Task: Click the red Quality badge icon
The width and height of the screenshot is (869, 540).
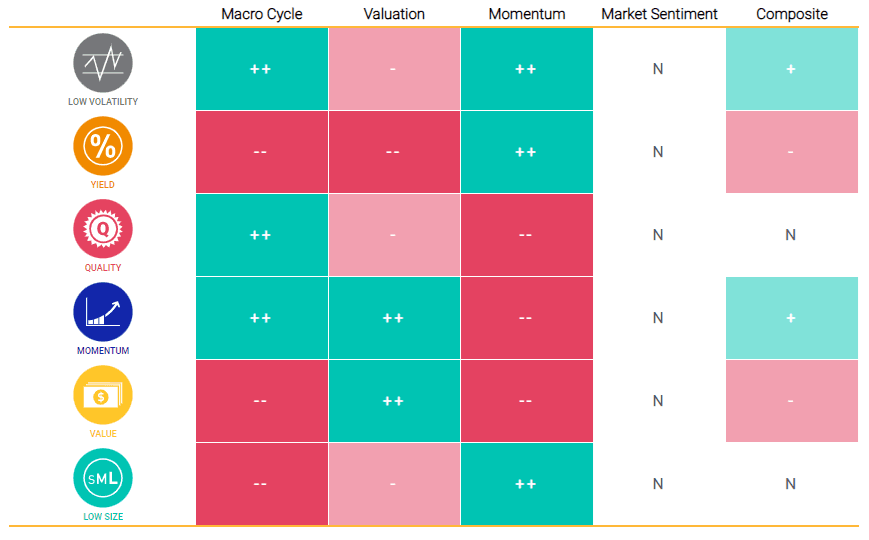Action: (103, 229)
